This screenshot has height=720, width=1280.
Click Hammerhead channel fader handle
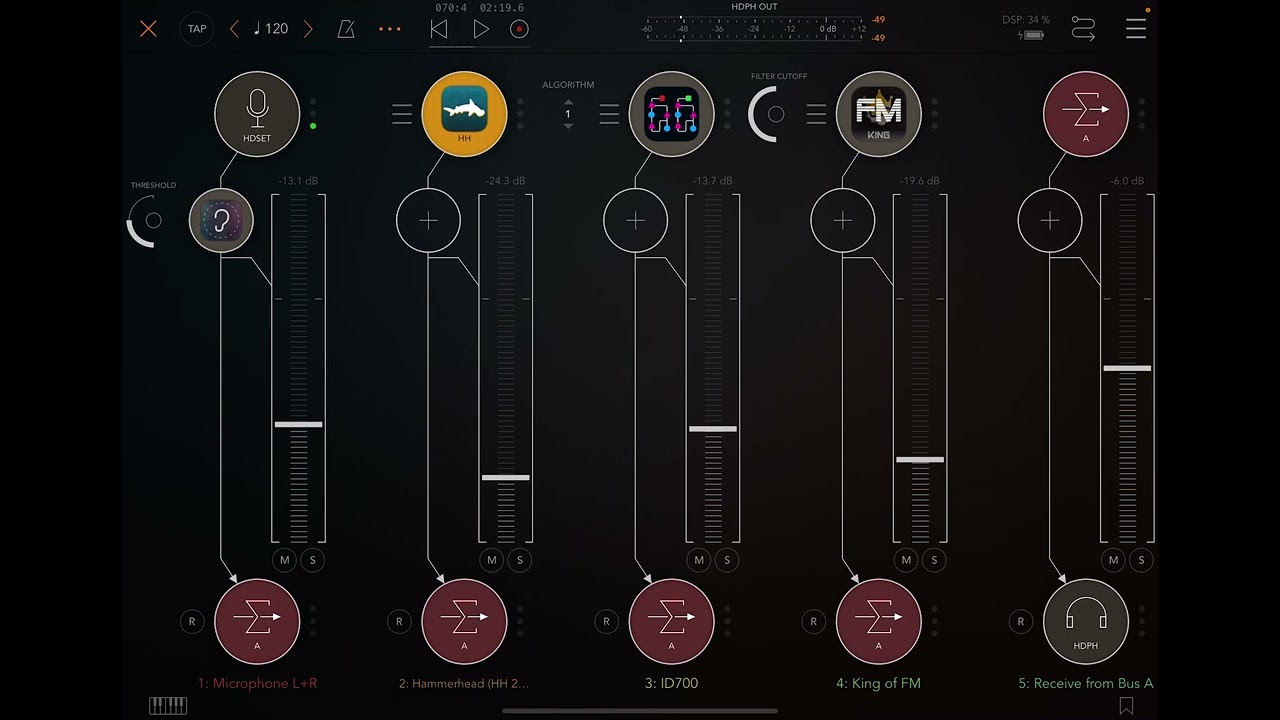[x=505, y=477]
